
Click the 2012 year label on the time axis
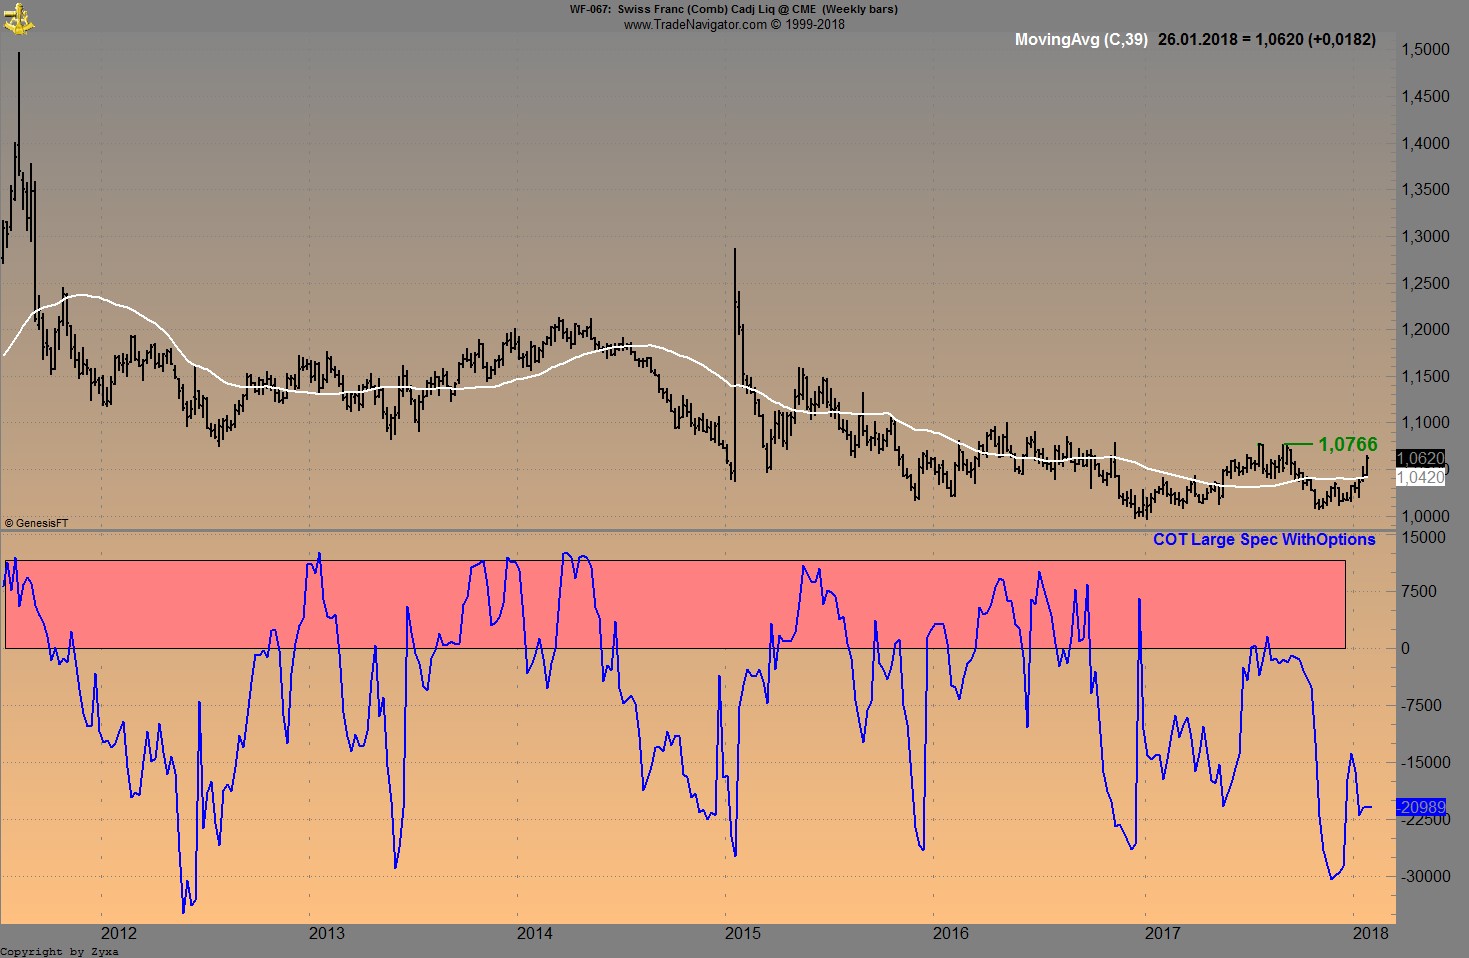click(x=118, y=933)
